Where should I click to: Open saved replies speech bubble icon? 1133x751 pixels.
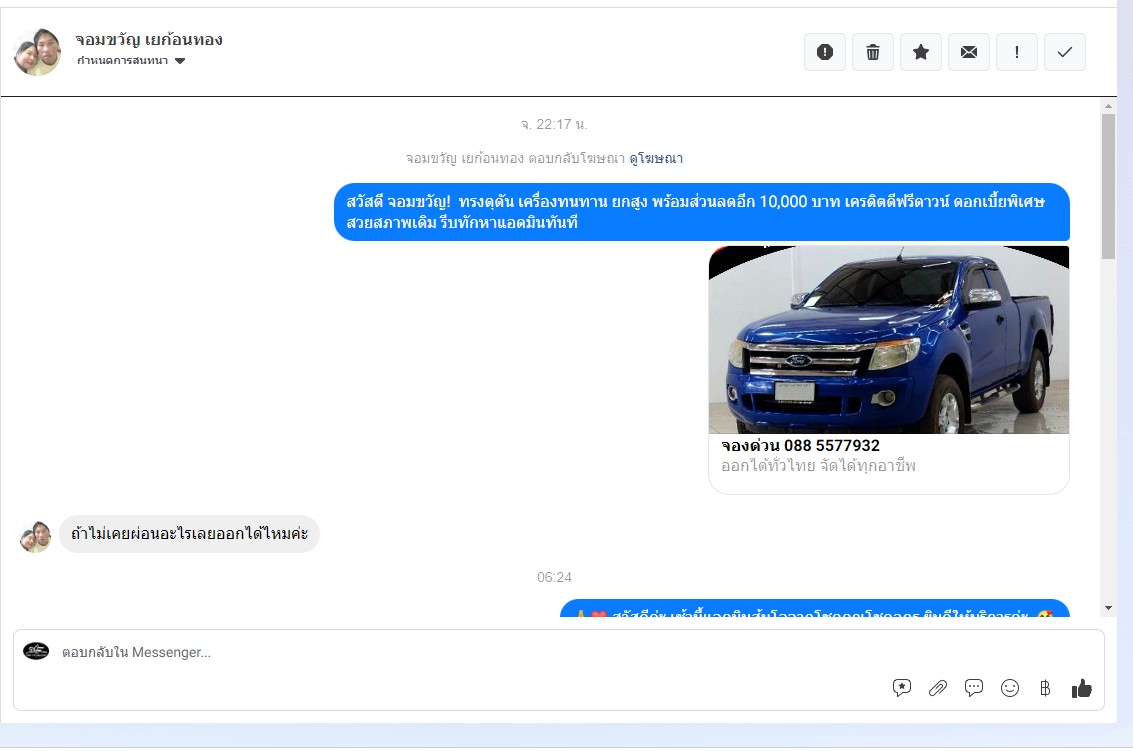pyautogui.click(x=974, y=688)
